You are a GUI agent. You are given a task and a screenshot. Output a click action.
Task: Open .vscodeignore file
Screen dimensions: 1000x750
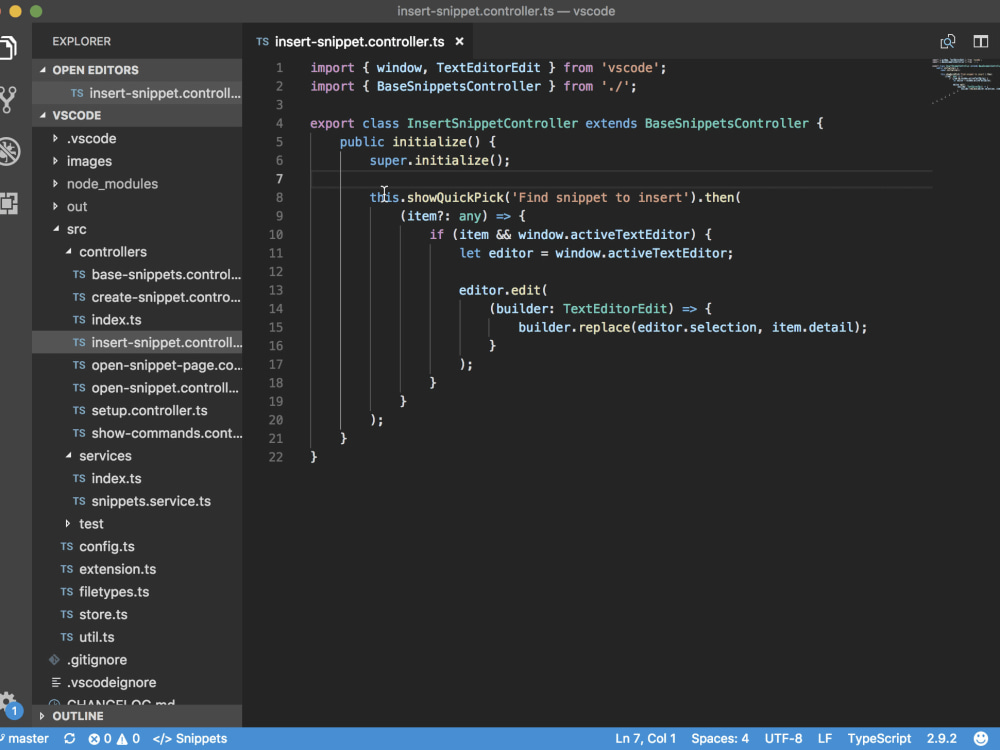coord(137,682)
